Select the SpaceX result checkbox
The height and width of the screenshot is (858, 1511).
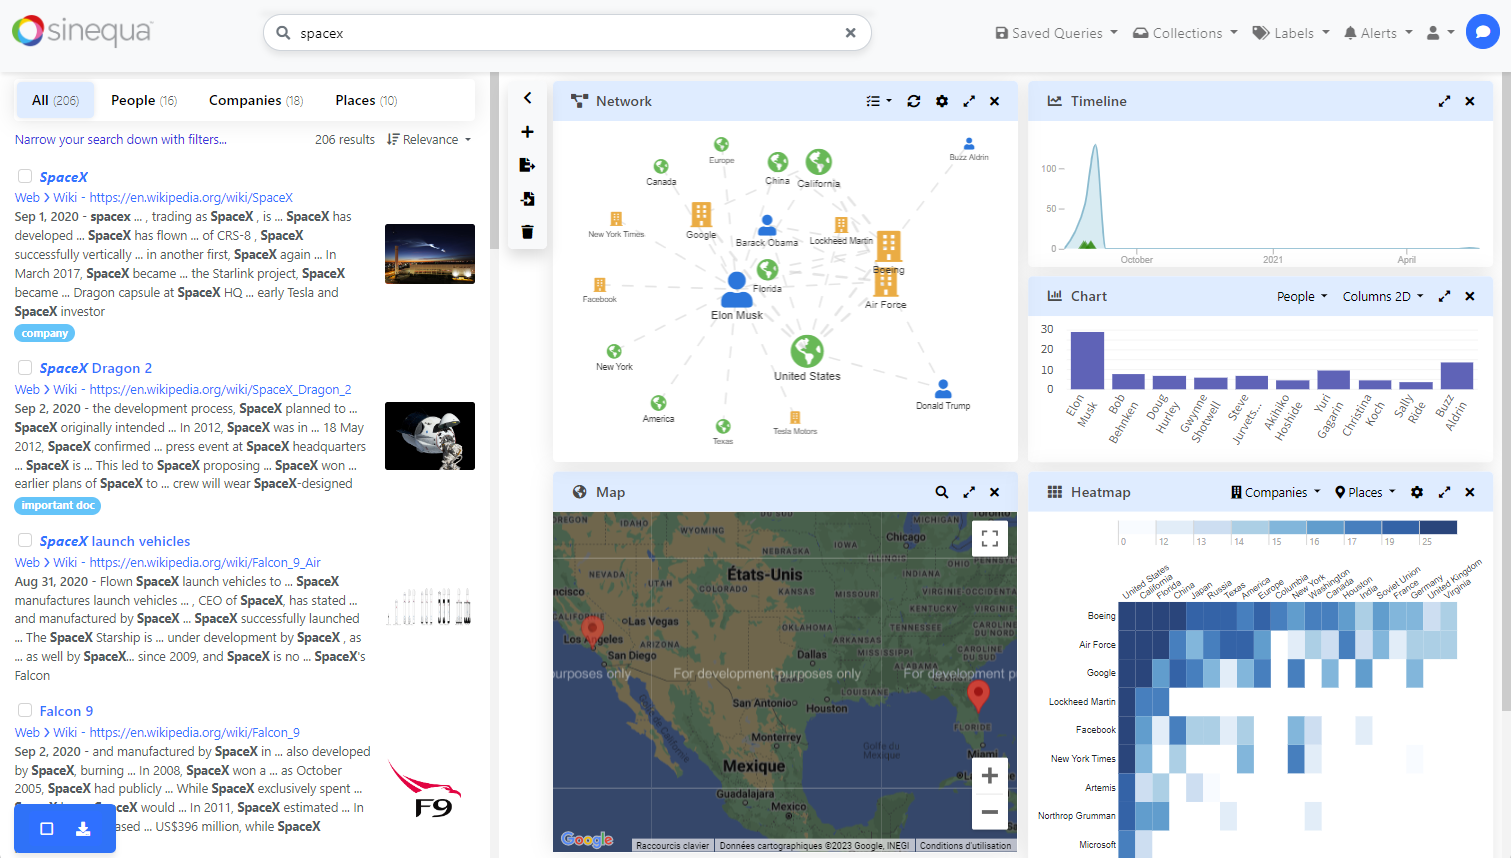(x=25, y=175)
